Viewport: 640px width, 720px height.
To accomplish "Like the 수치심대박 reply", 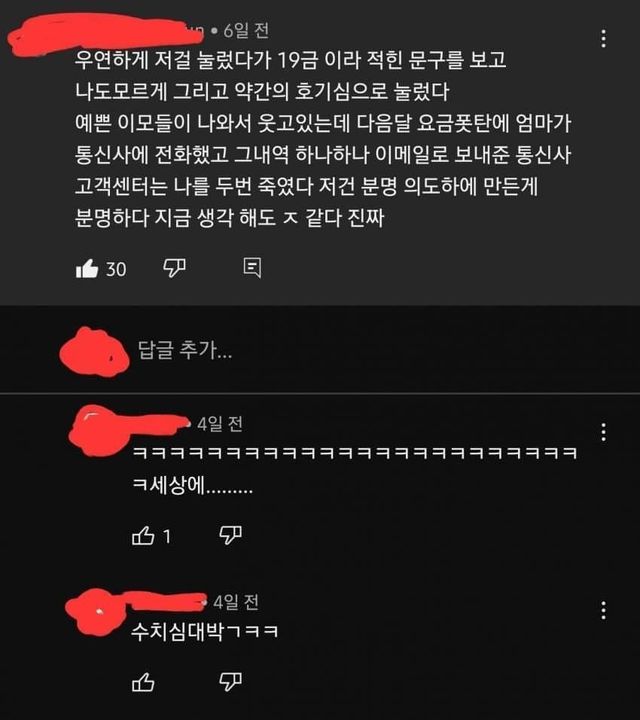I will point(143,682).
